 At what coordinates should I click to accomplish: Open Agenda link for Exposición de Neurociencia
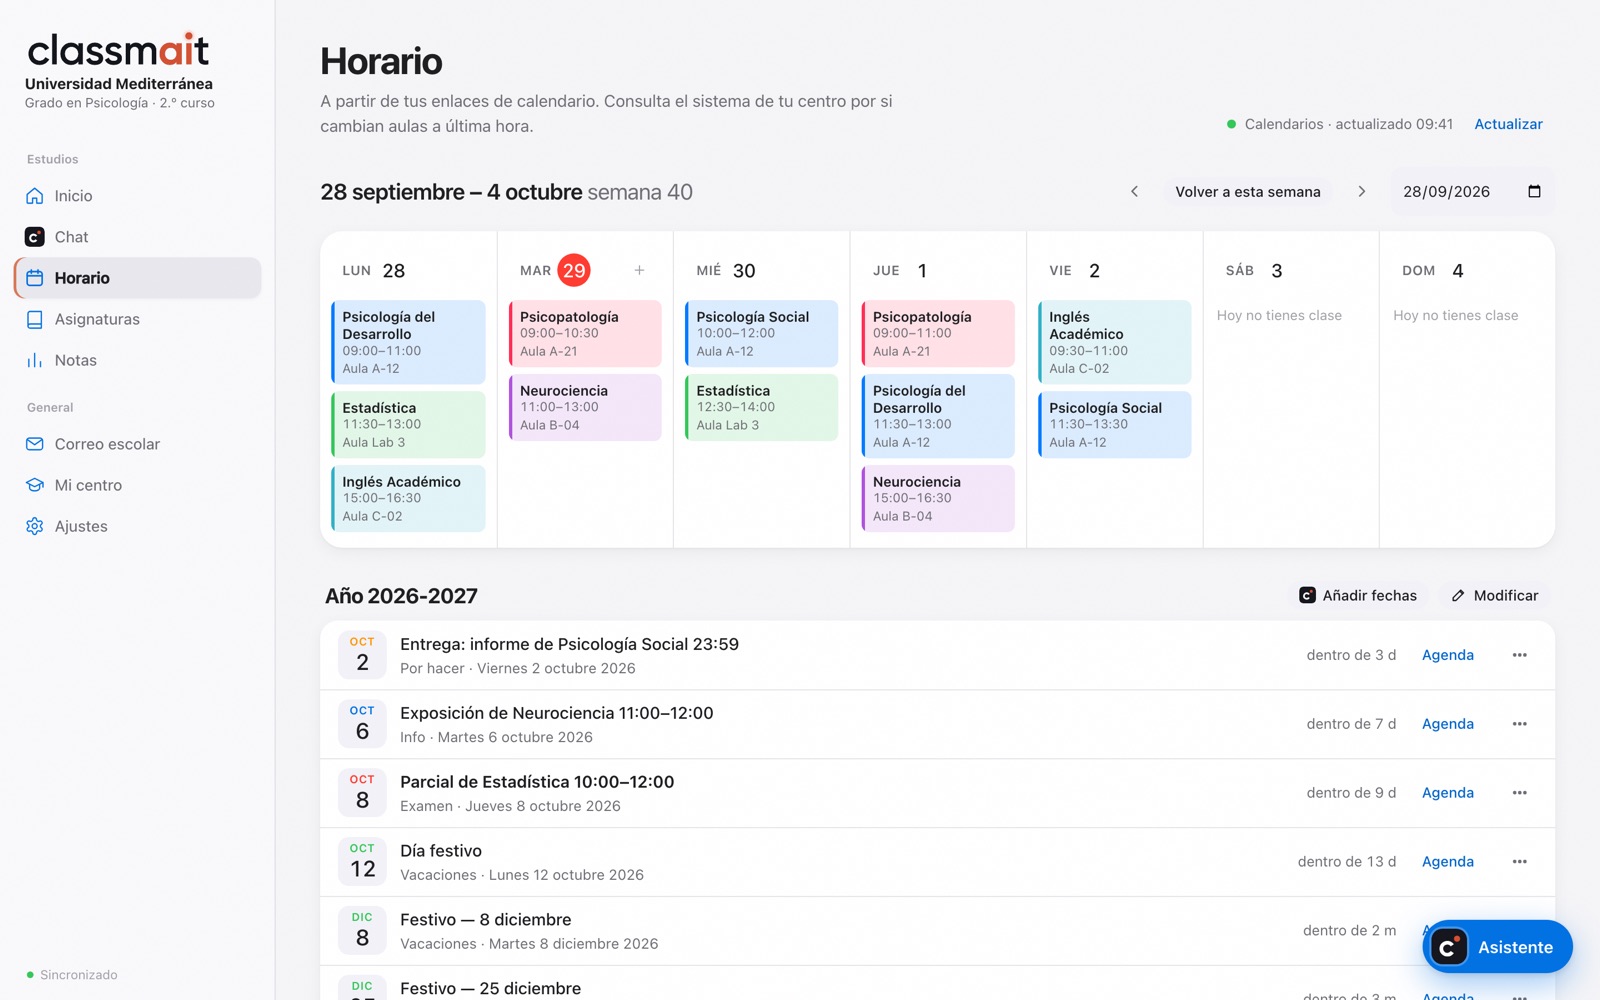[x=1447, y=724]
